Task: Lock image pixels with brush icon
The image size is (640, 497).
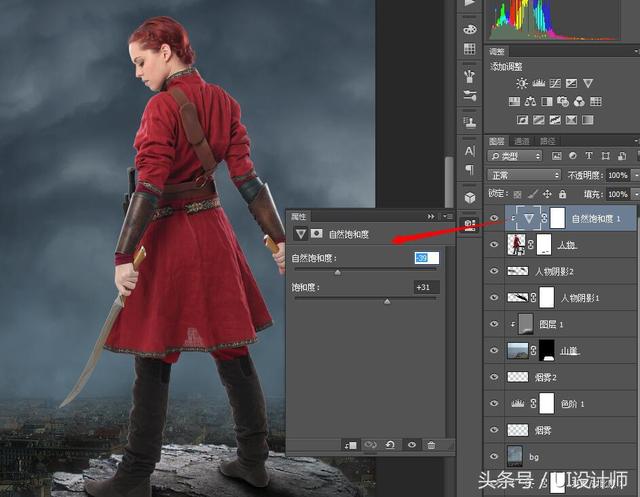Action: tap(533, 194)
